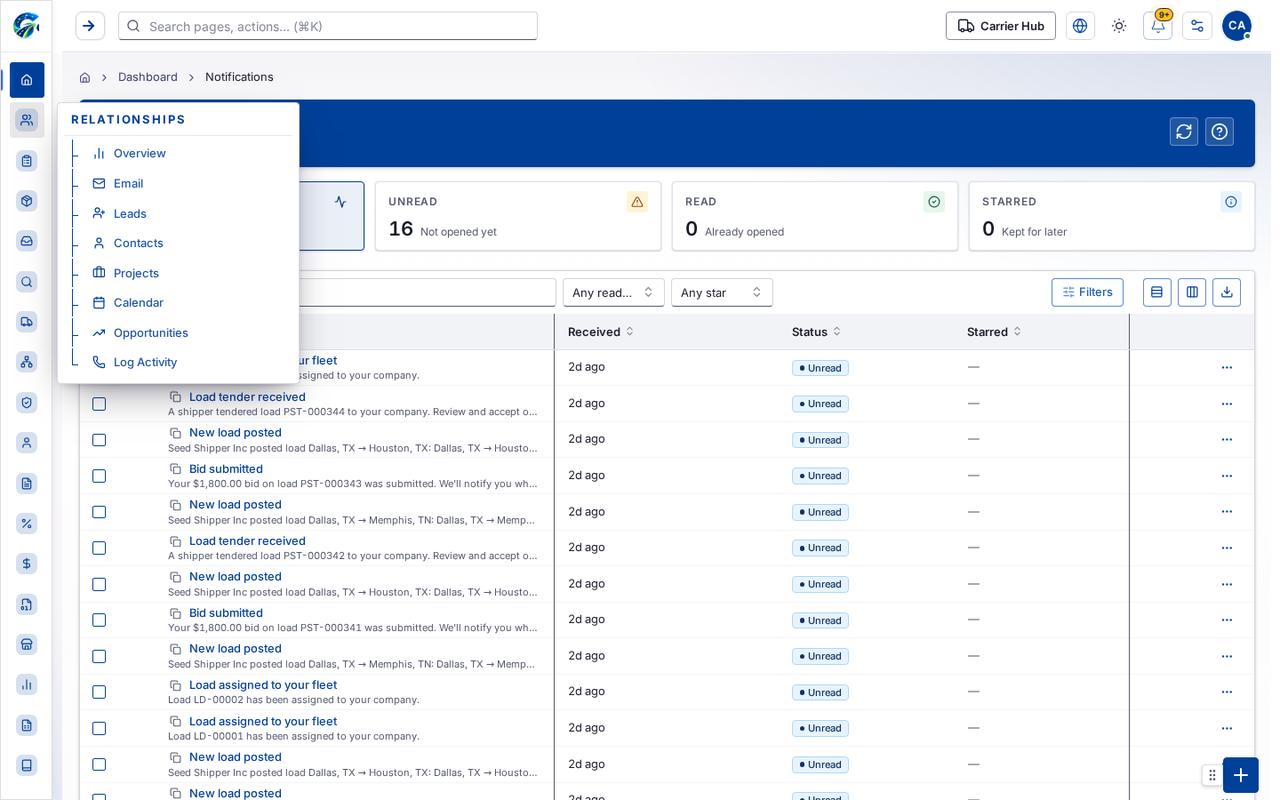Open the search sidebar icon
Screen dimensions: 1280x800
coord(27,282)
